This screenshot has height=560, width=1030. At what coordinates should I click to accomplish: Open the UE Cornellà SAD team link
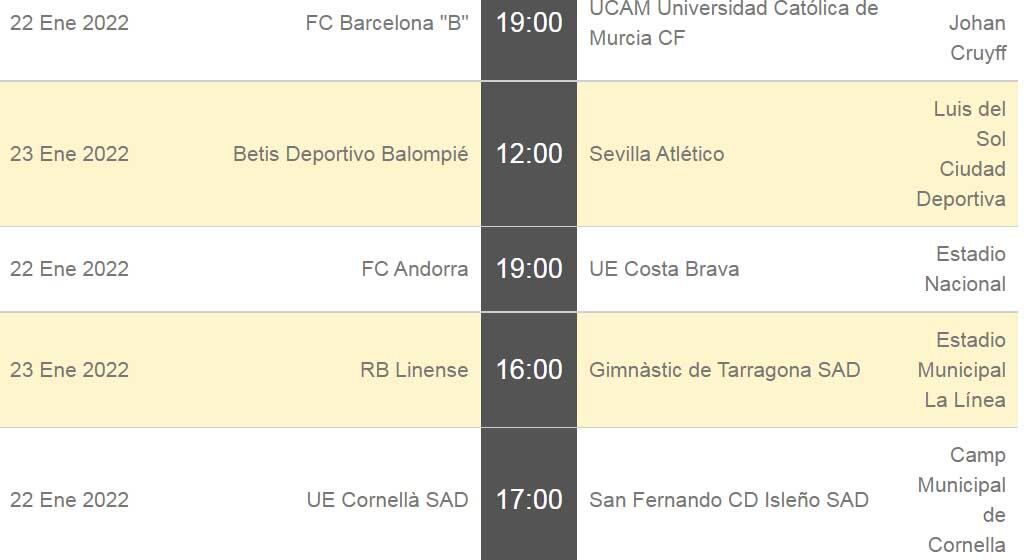(388, 500)
